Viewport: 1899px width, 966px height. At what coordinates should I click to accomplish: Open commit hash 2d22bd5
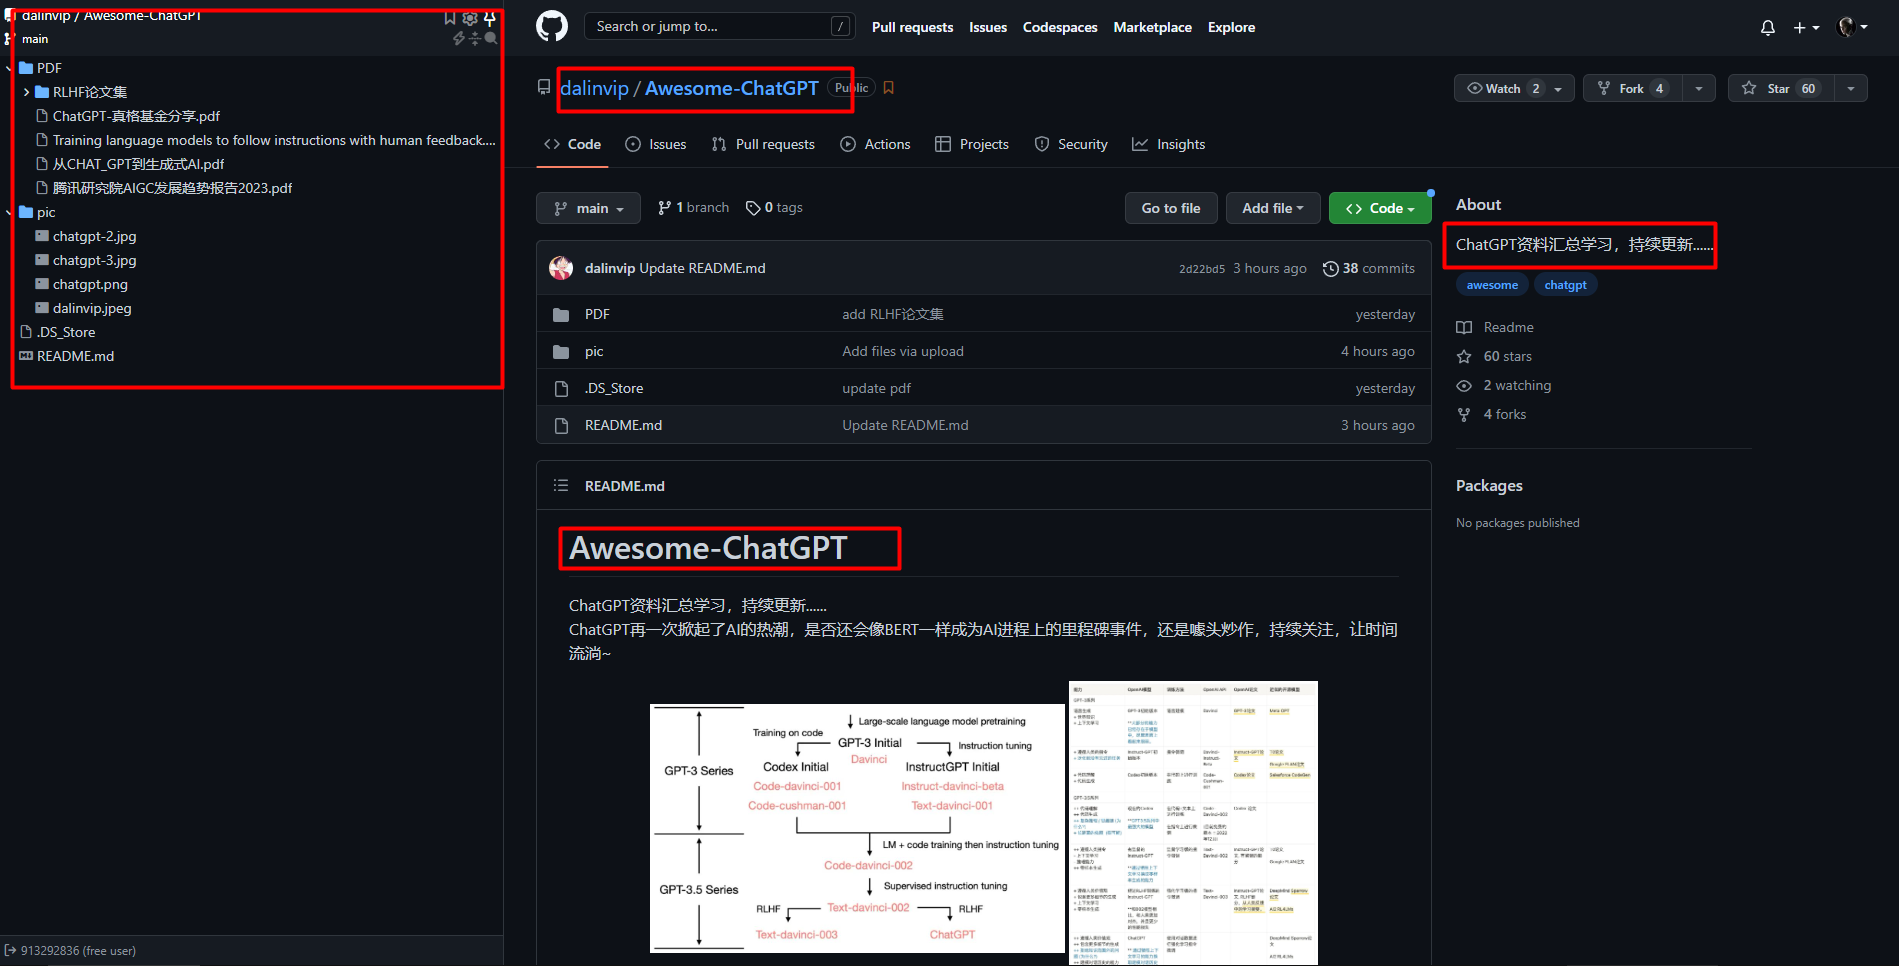[x=1202, y=269]
